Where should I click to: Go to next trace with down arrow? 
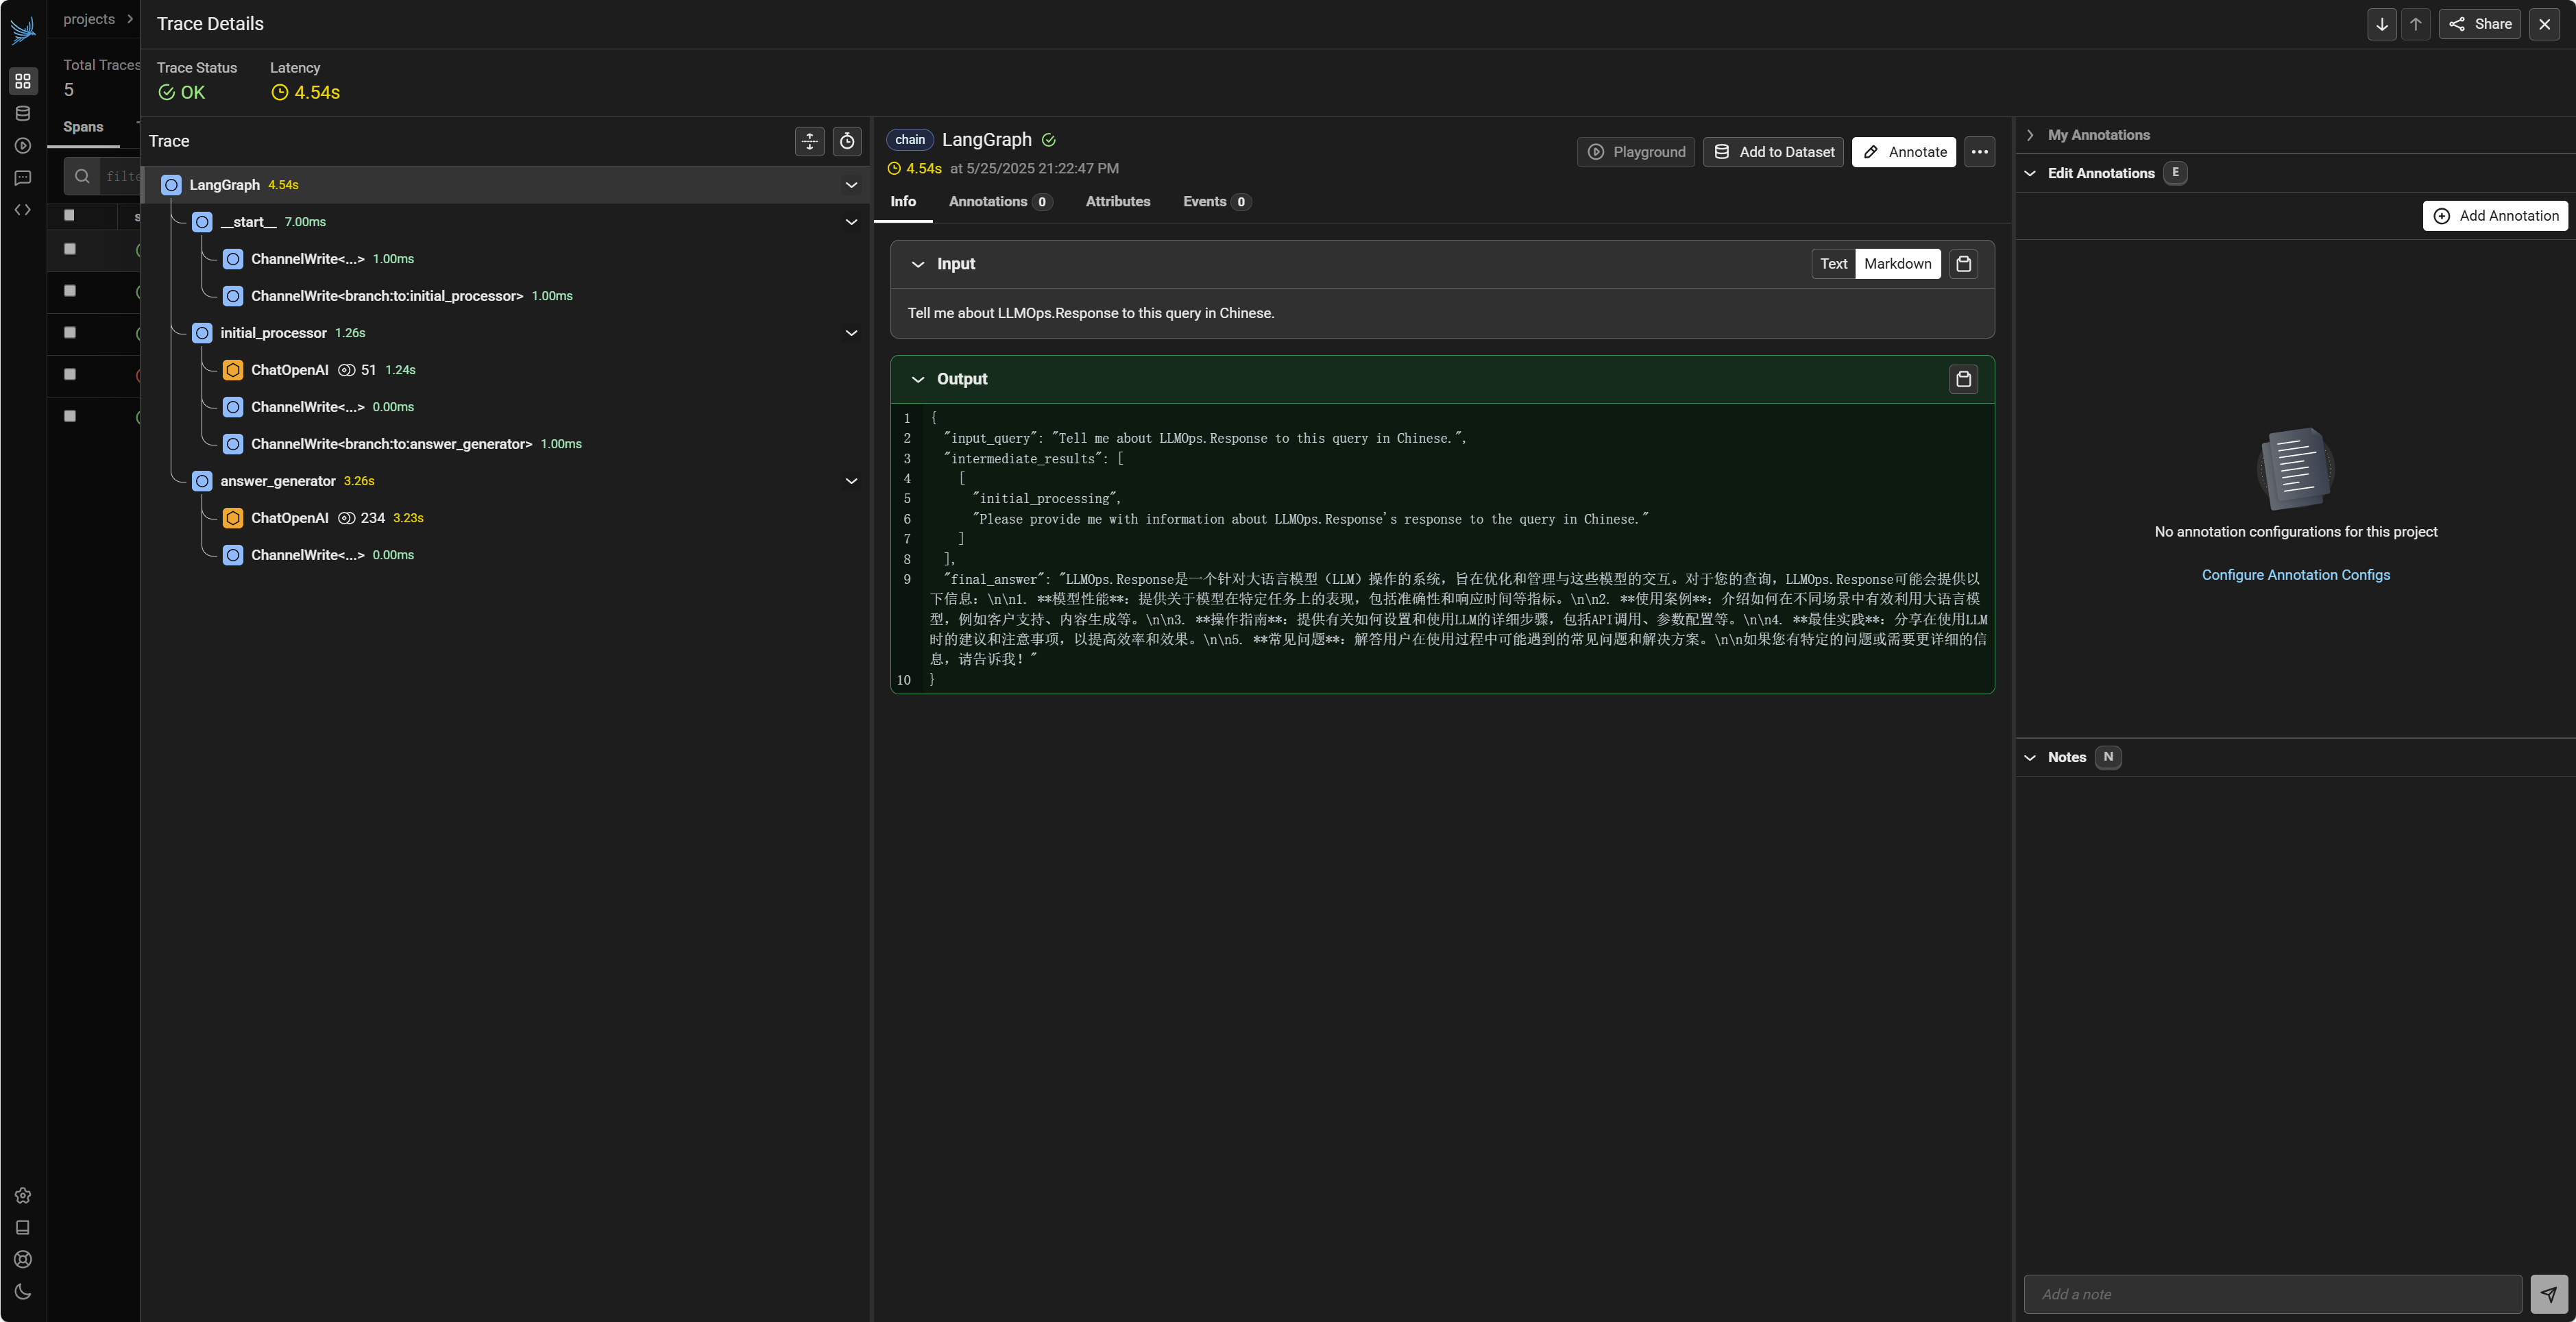pos(2381,24)
